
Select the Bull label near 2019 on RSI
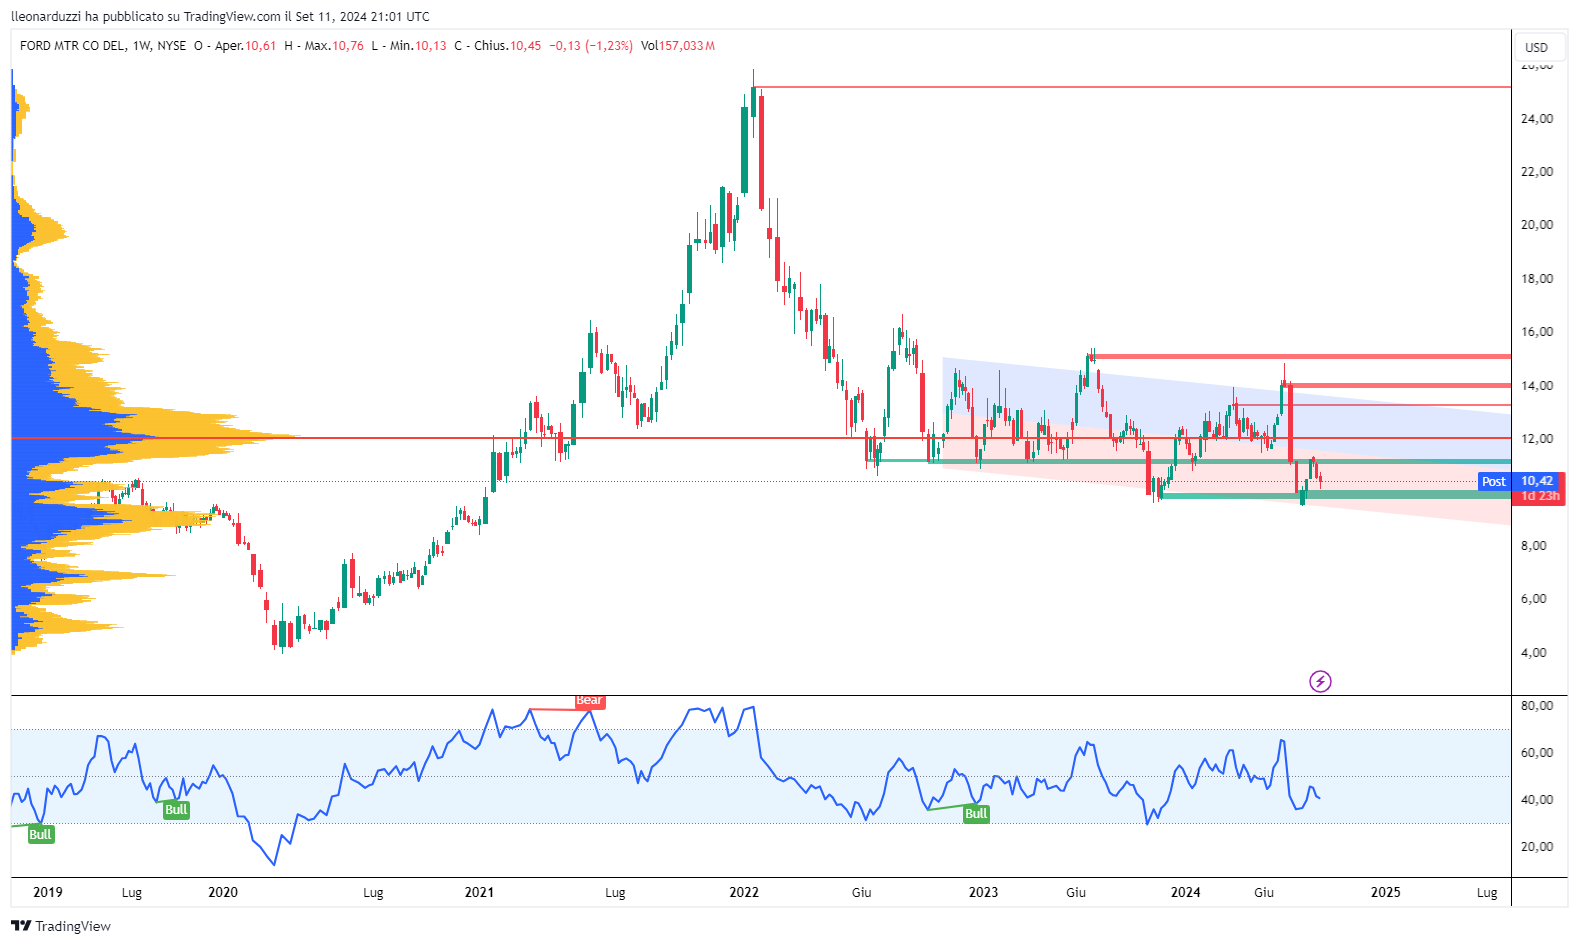(40, 834)
